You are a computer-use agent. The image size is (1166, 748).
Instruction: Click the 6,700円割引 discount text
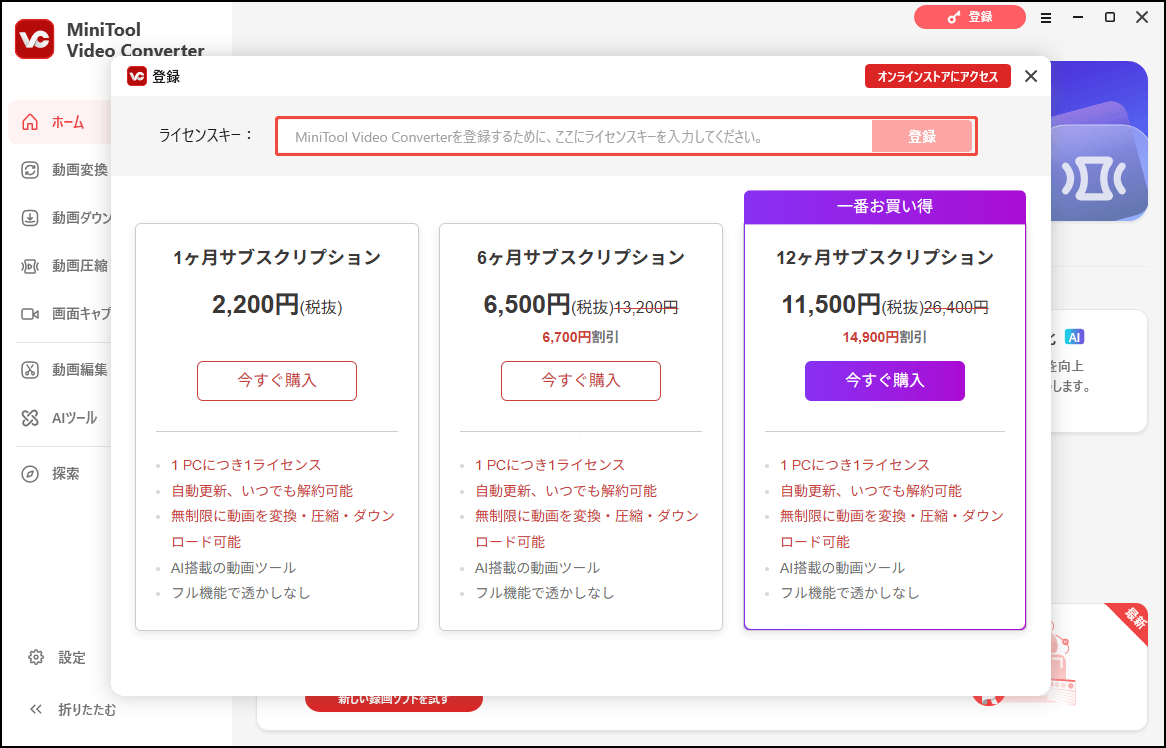[581, 338]
